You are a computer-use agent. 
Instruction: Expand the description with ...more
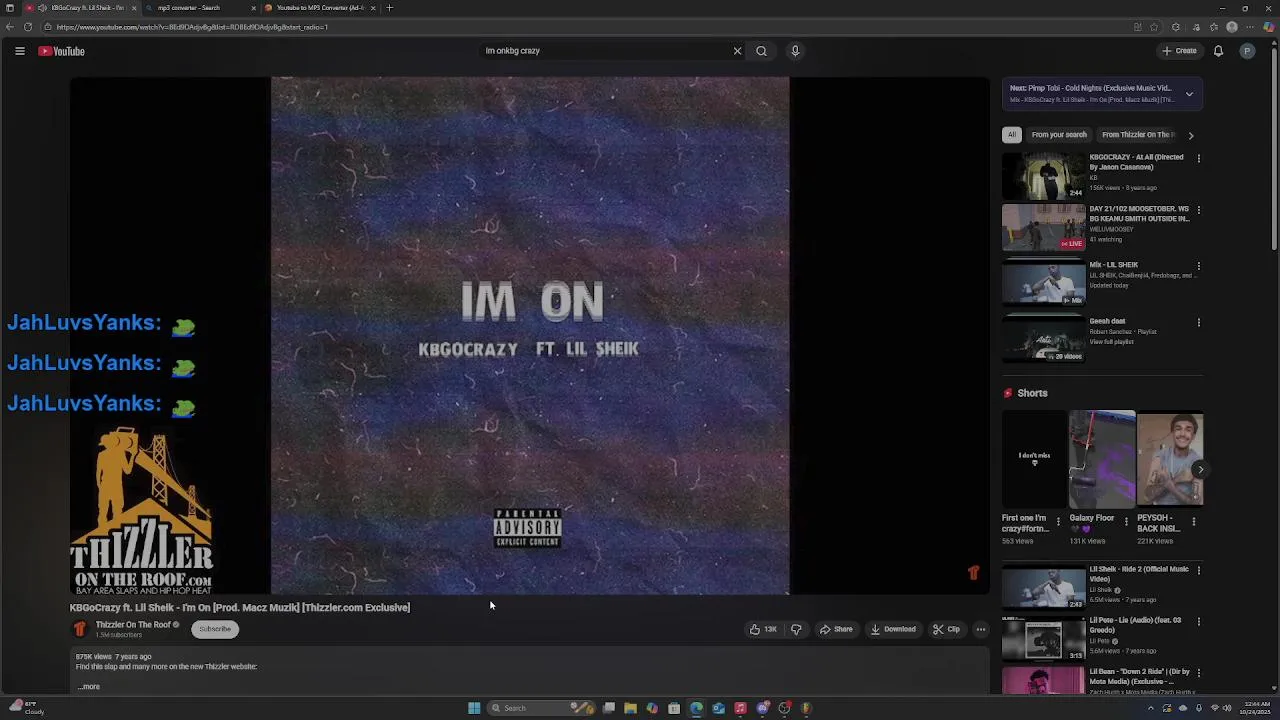[89, 687]
